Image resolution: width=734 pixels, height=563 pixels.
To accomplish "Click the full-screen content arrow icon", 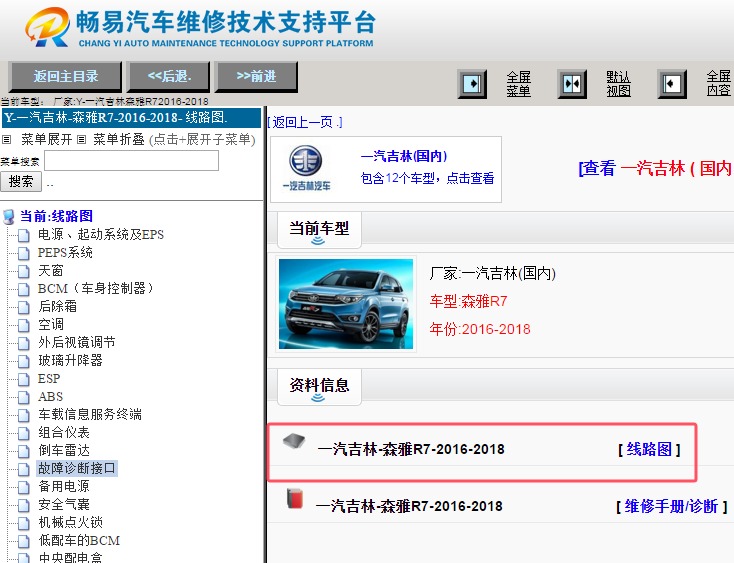I will tap(672, 84).
